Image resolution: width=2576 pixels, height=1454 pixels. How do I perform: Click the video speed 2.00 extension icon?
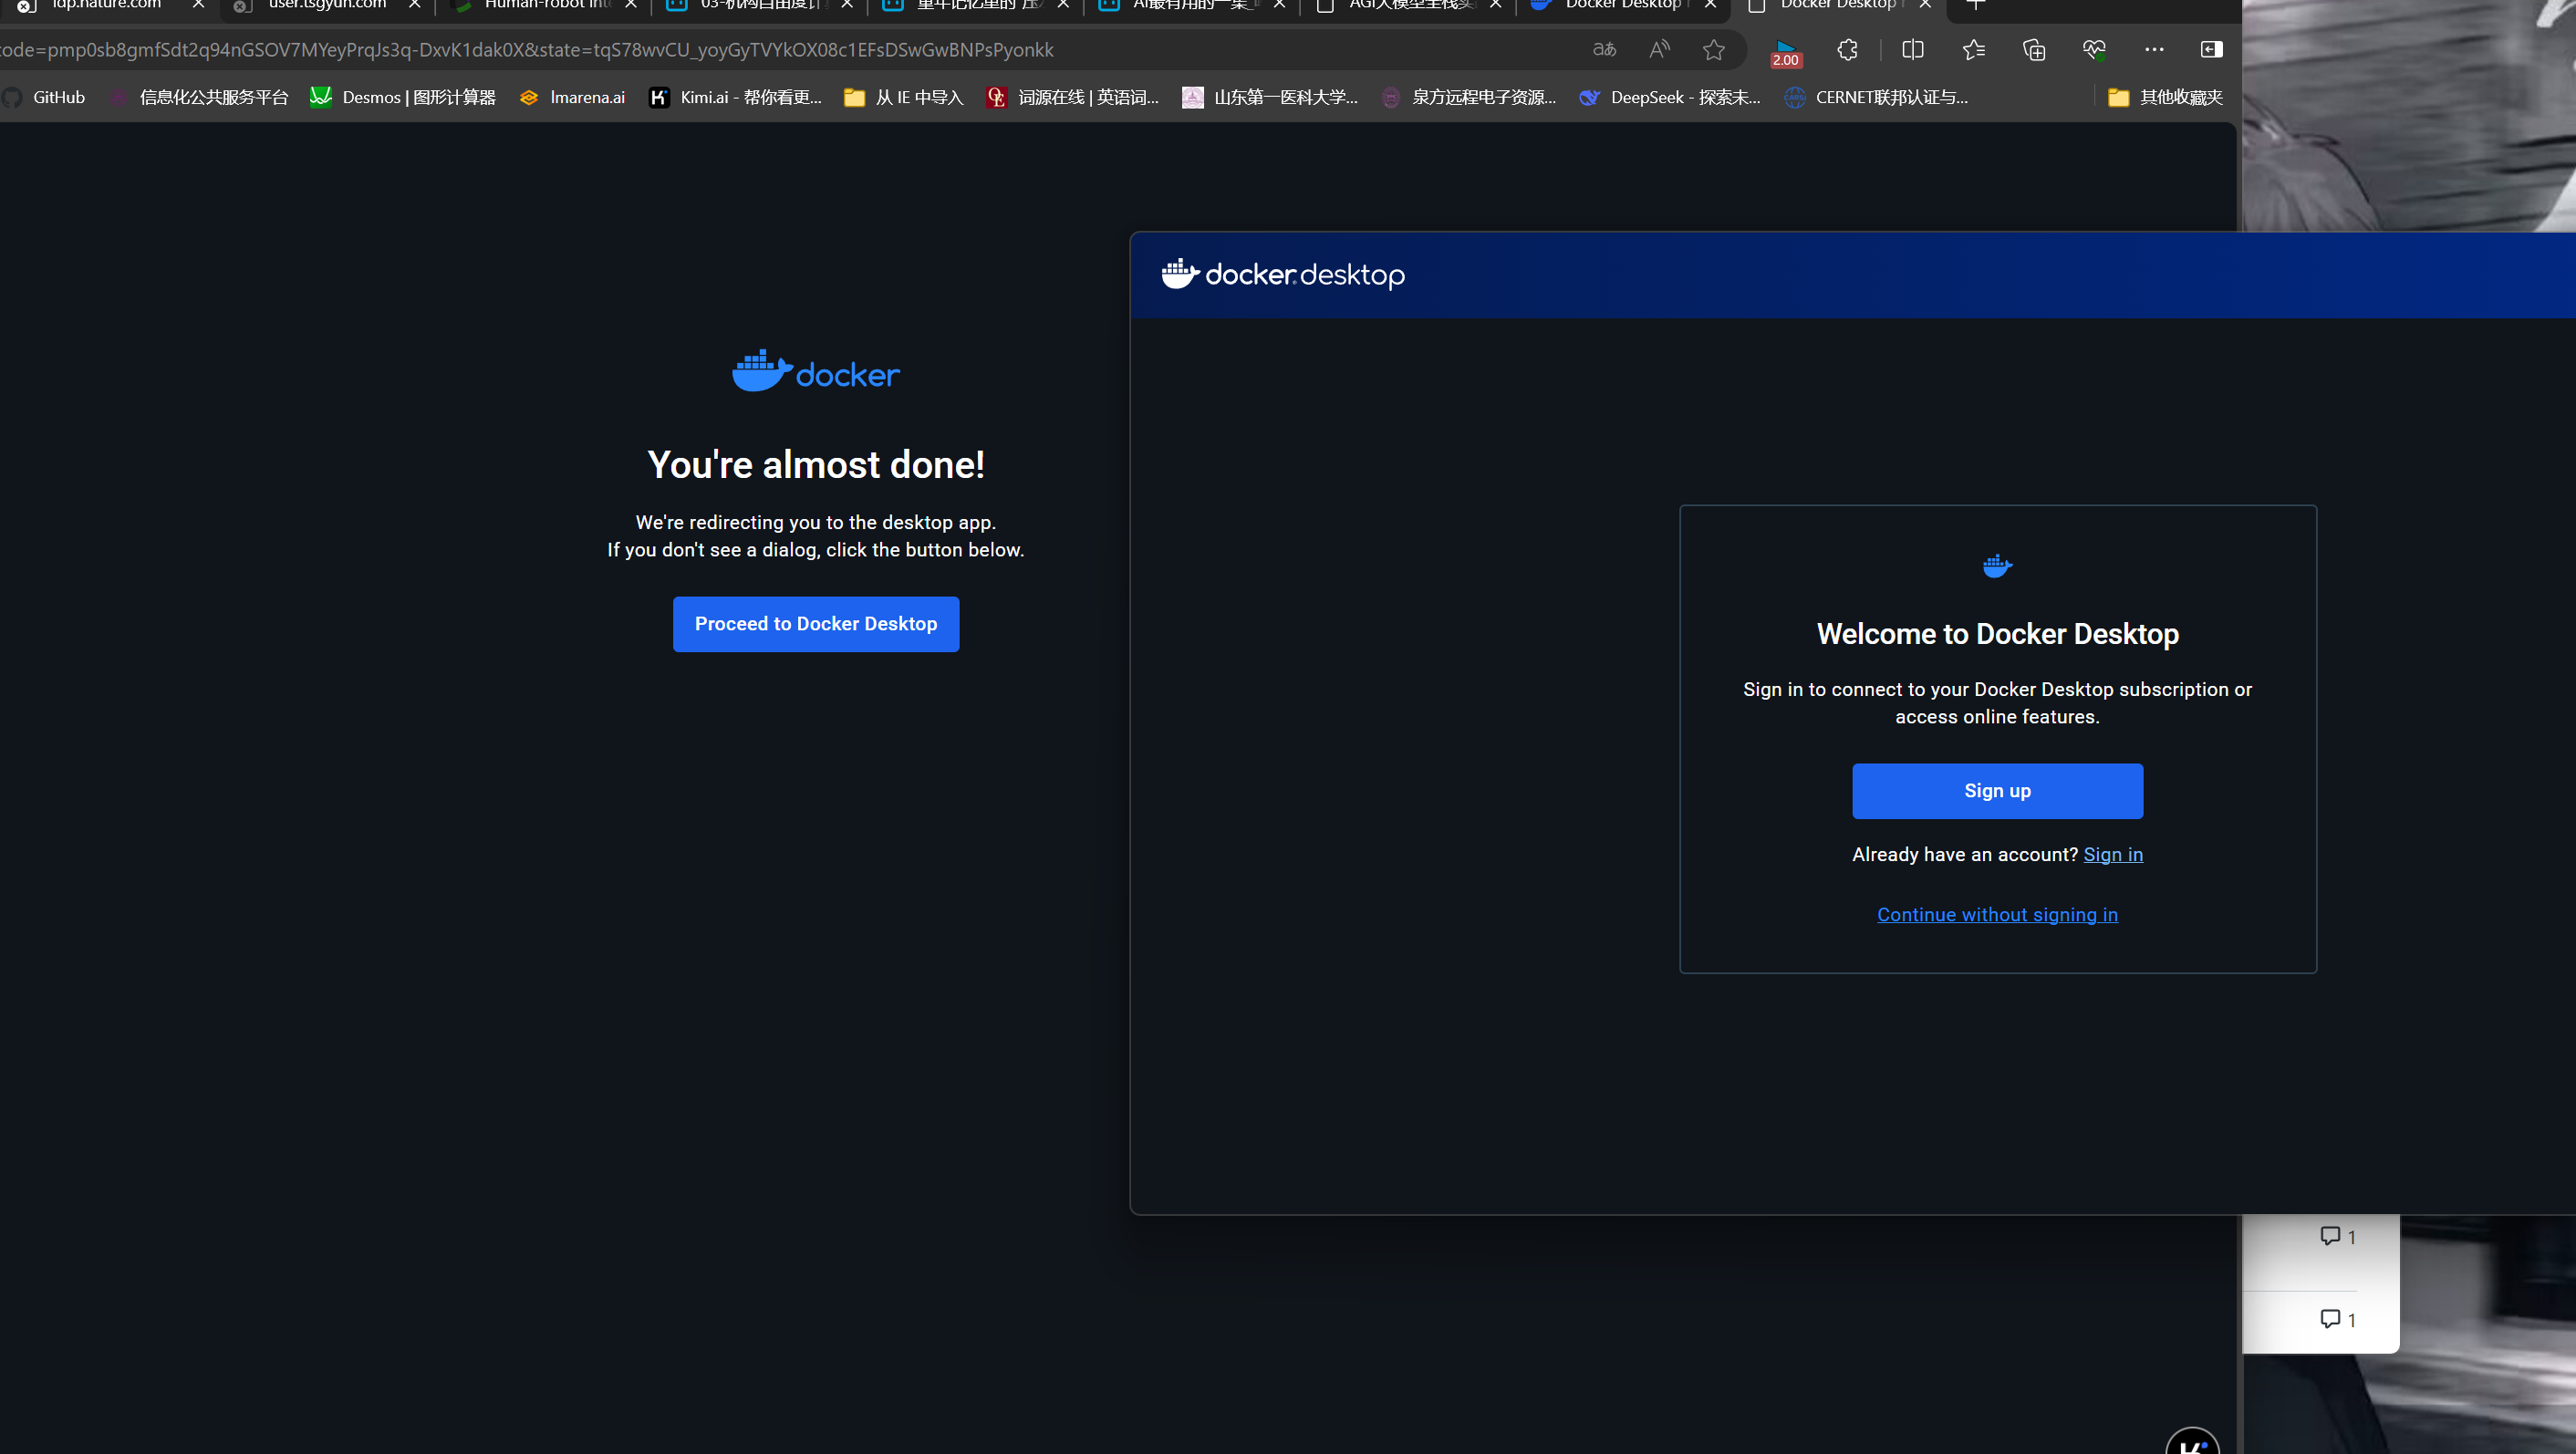[1785, 52]
